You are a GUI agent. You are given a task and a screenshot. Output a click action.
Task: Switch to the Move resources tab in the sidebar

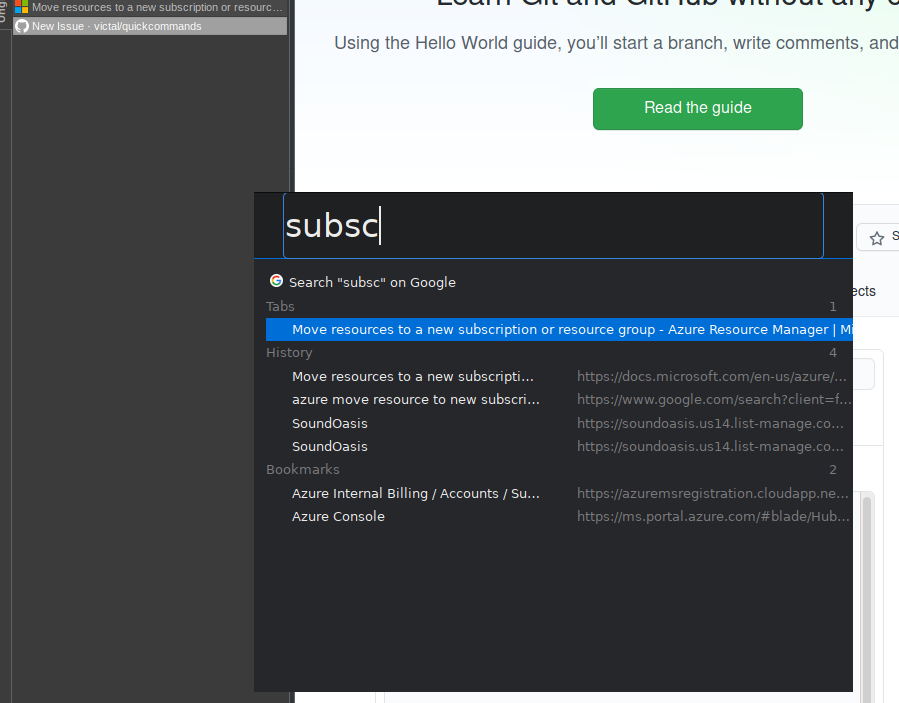(150, 7)
